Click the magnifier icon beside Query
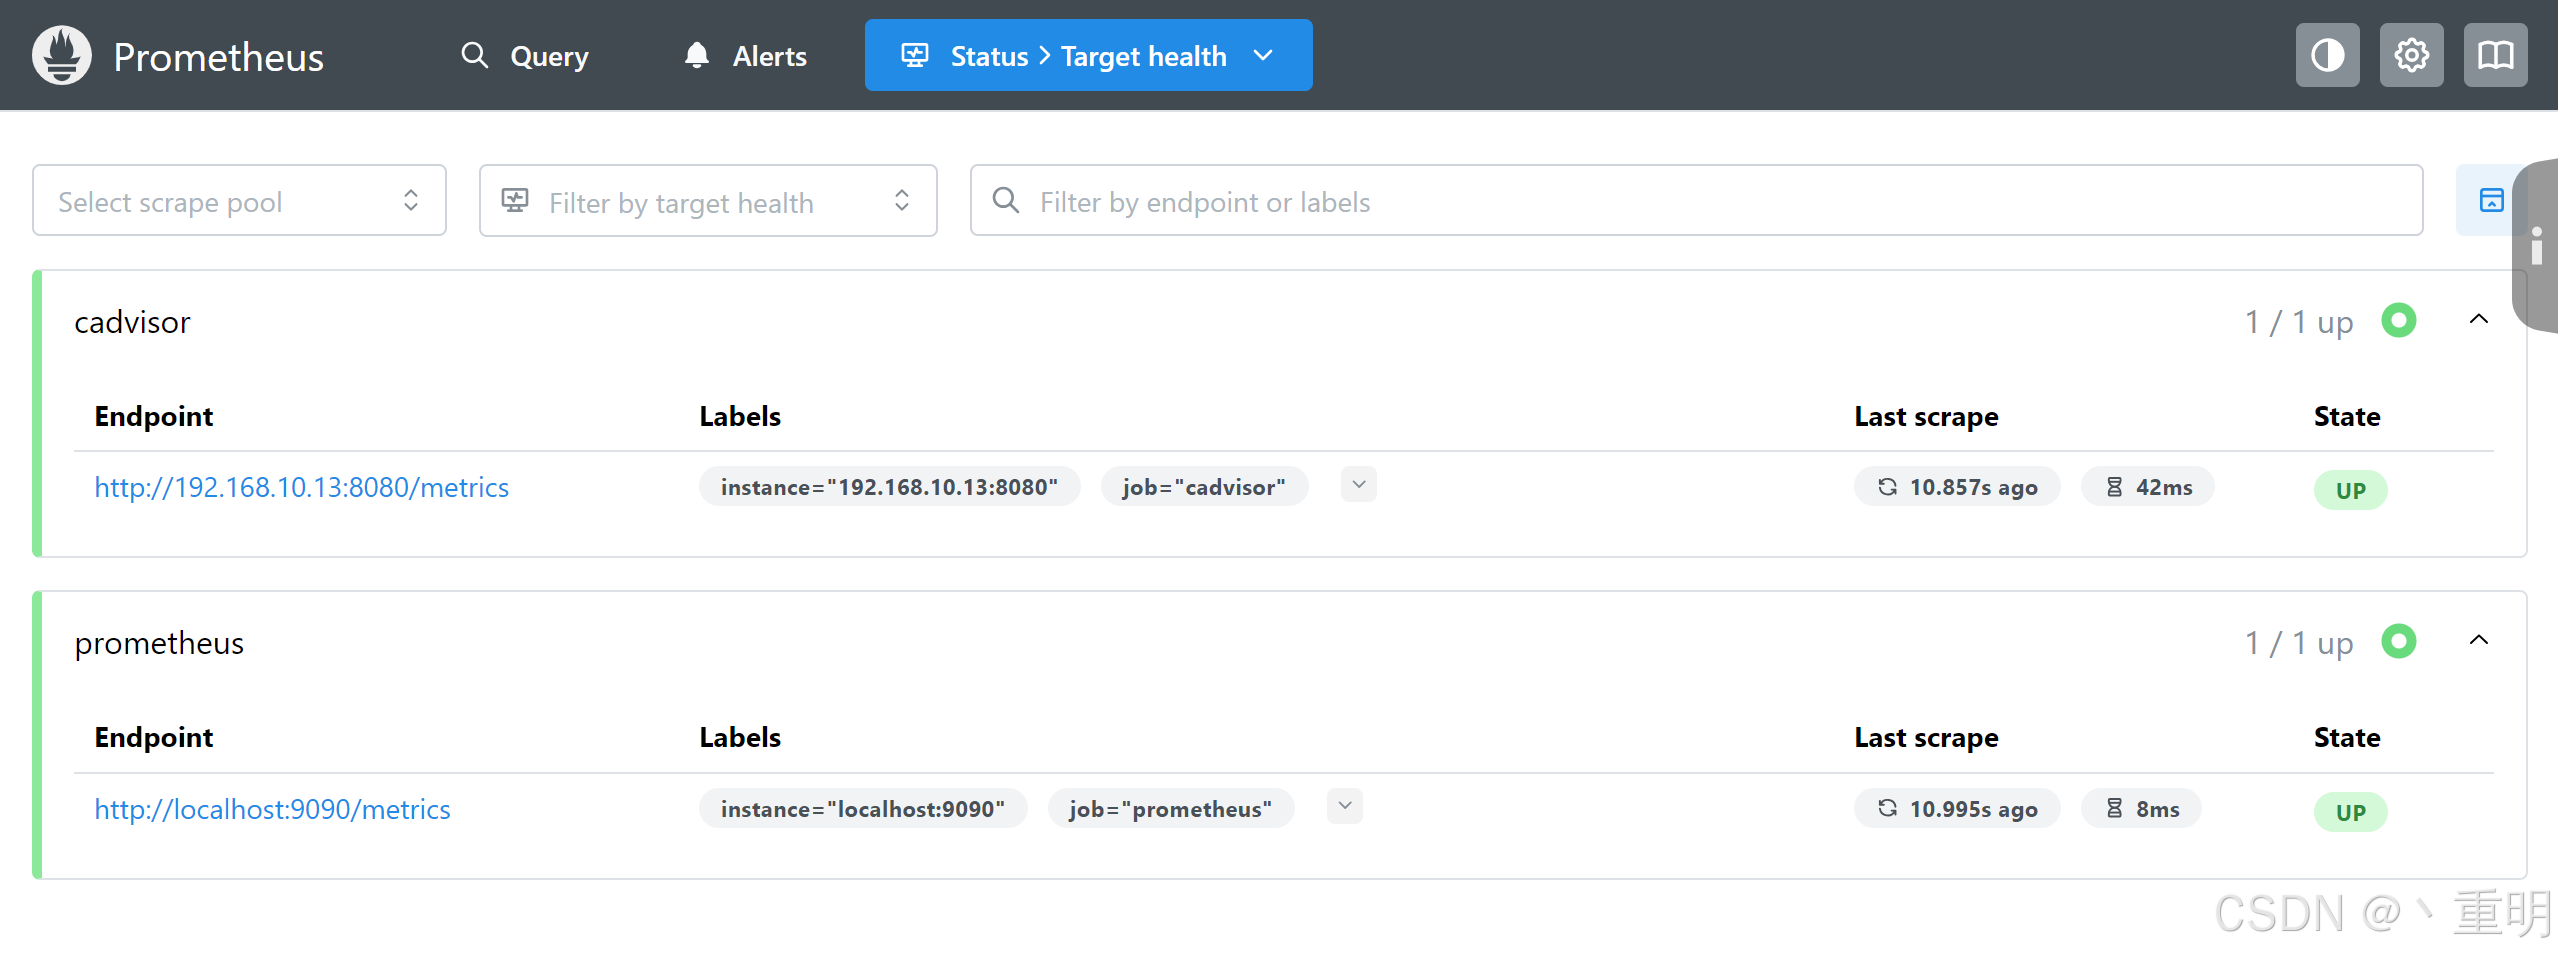2558x956 pixels. point(475,55)
